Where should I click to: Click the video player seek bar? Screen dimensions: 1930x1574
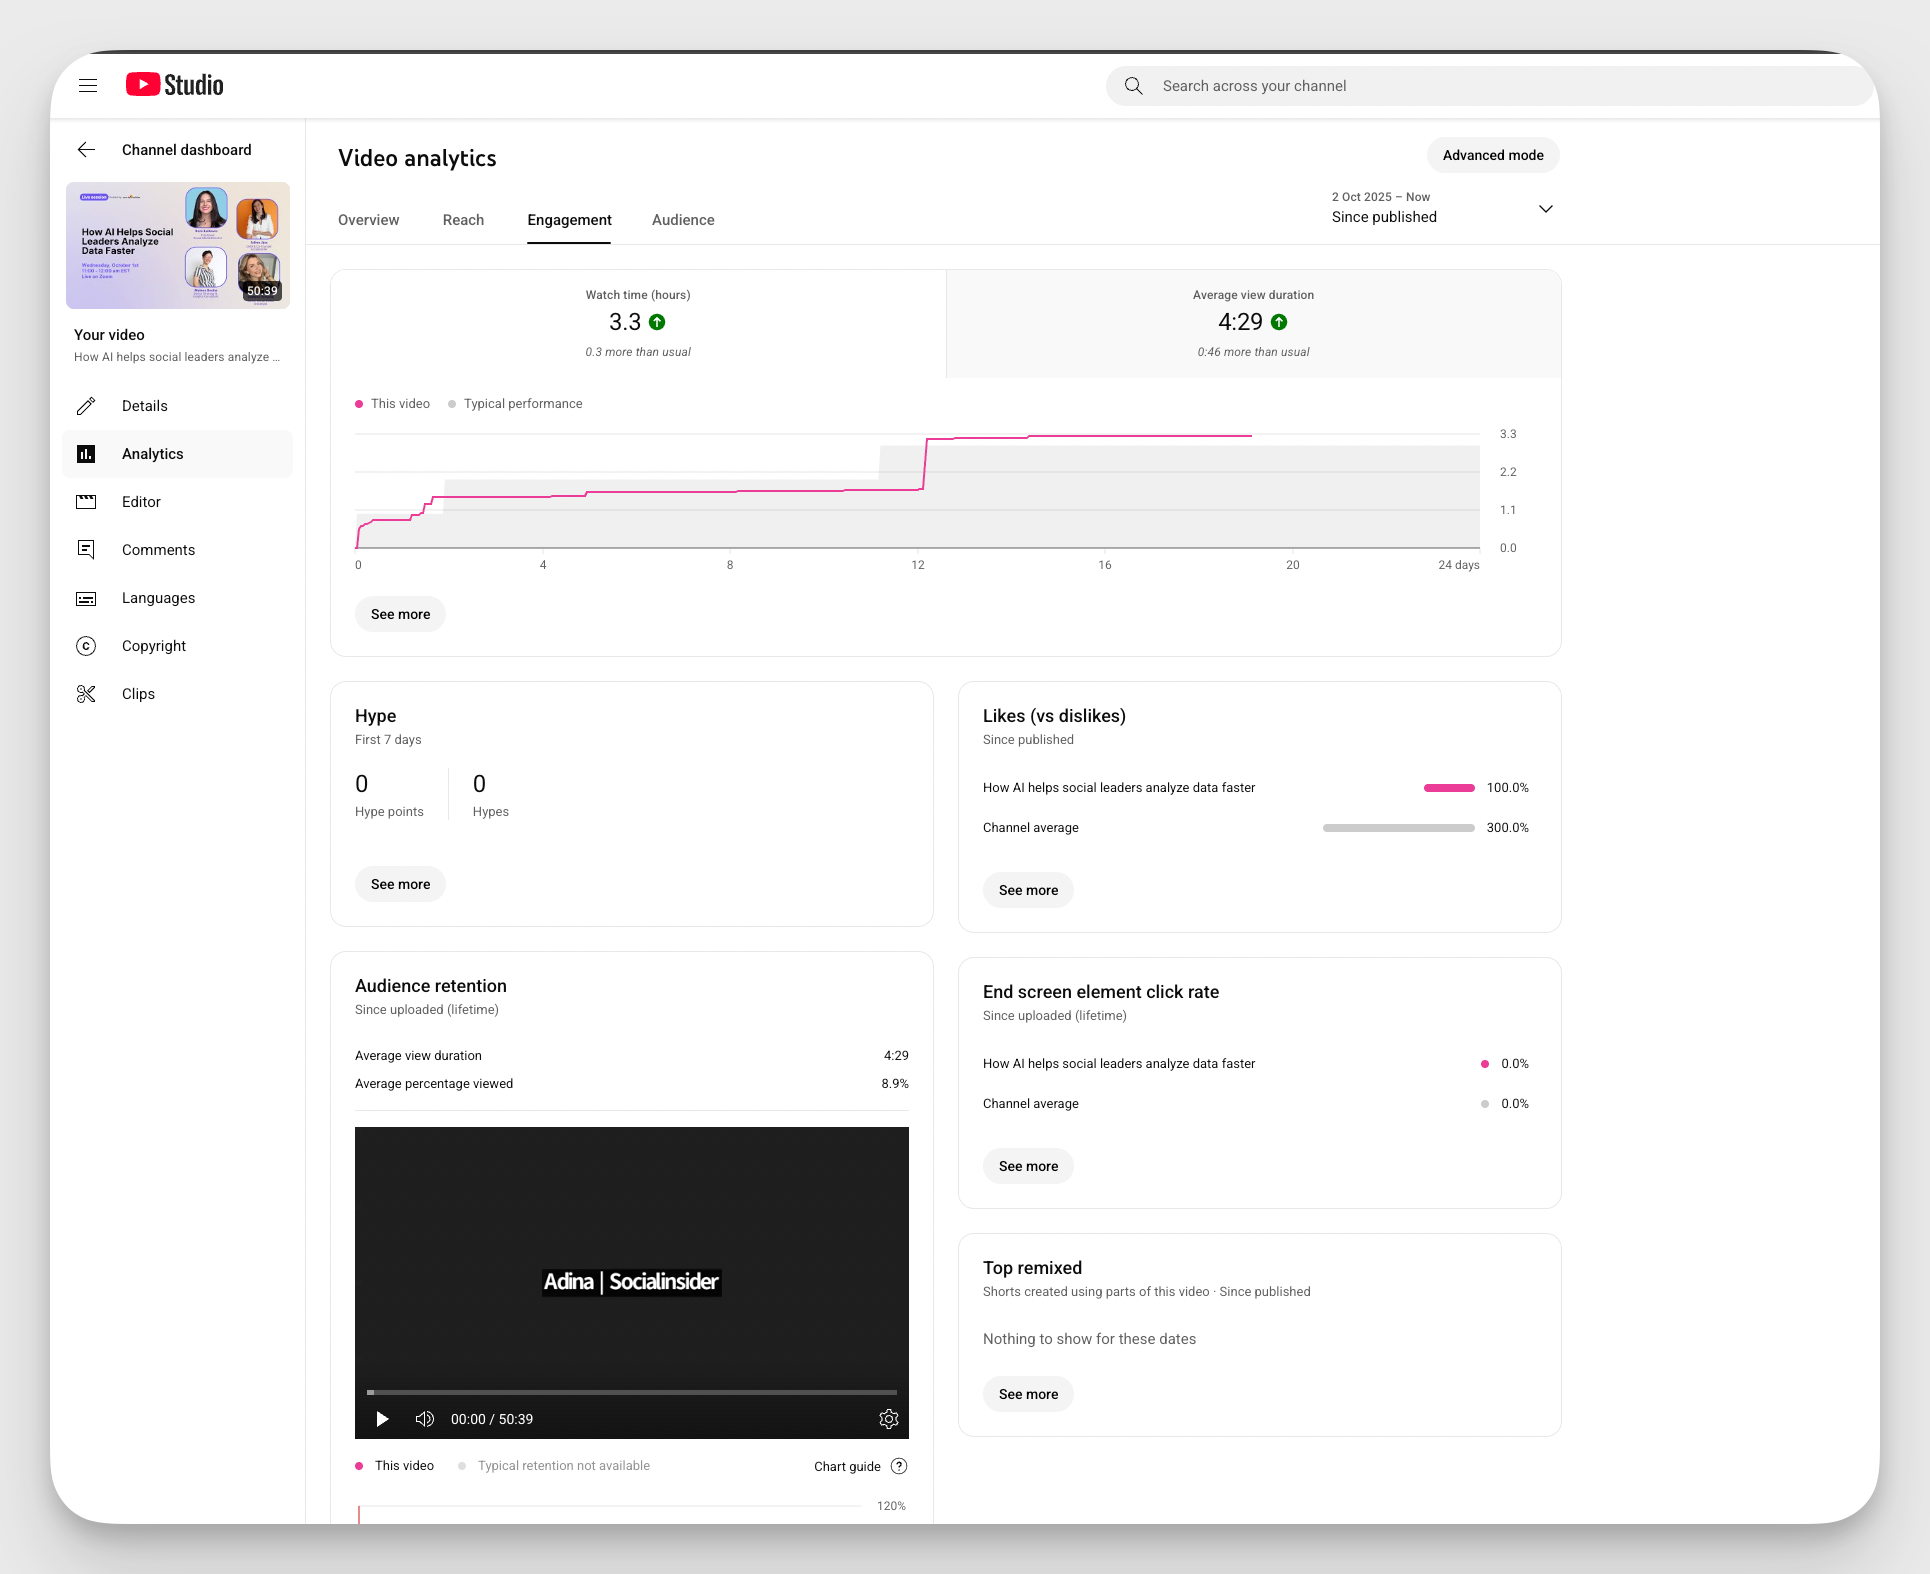[631, 1392]
